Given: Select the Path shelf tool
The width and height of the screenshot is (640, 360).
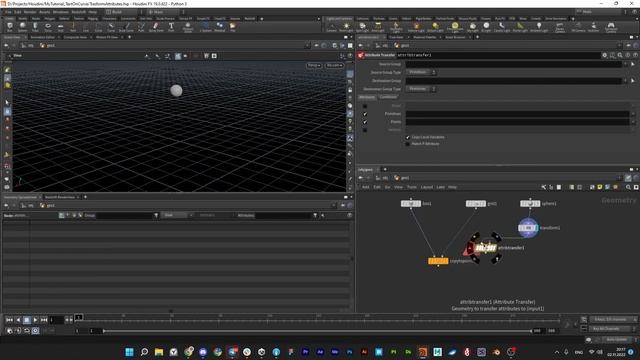Looking at the screenshot, I should pos(141,27).
